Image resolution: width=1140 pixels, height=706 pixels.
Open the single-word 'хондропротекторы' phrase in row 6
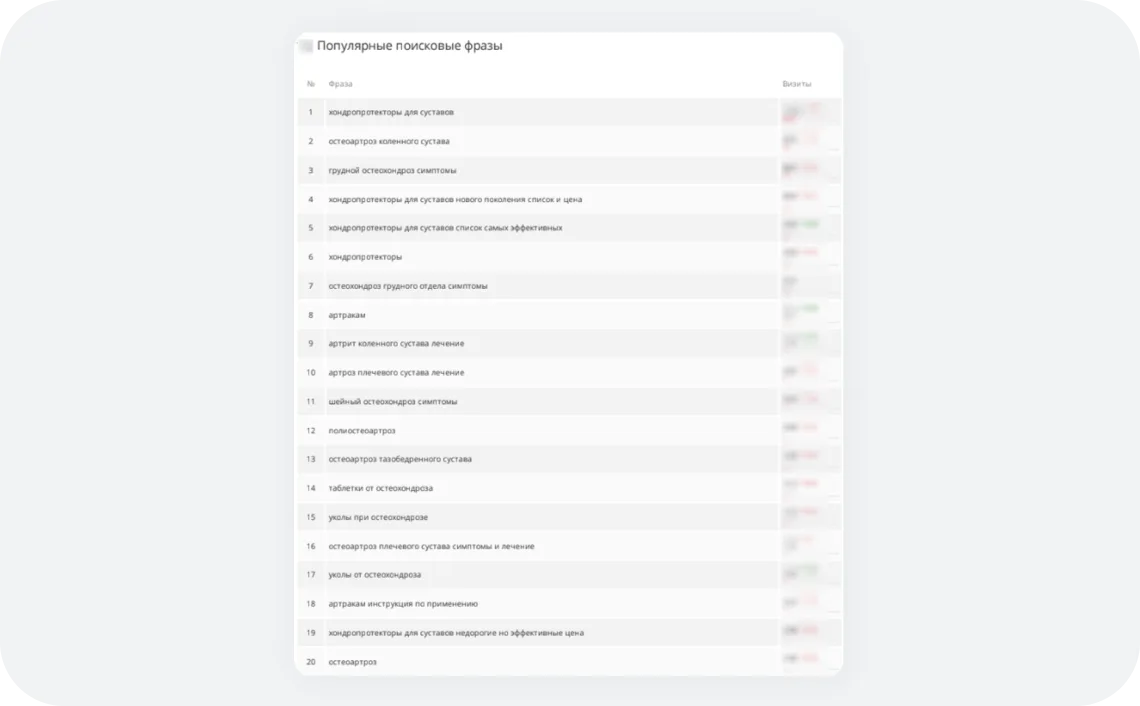click(365, 257)
